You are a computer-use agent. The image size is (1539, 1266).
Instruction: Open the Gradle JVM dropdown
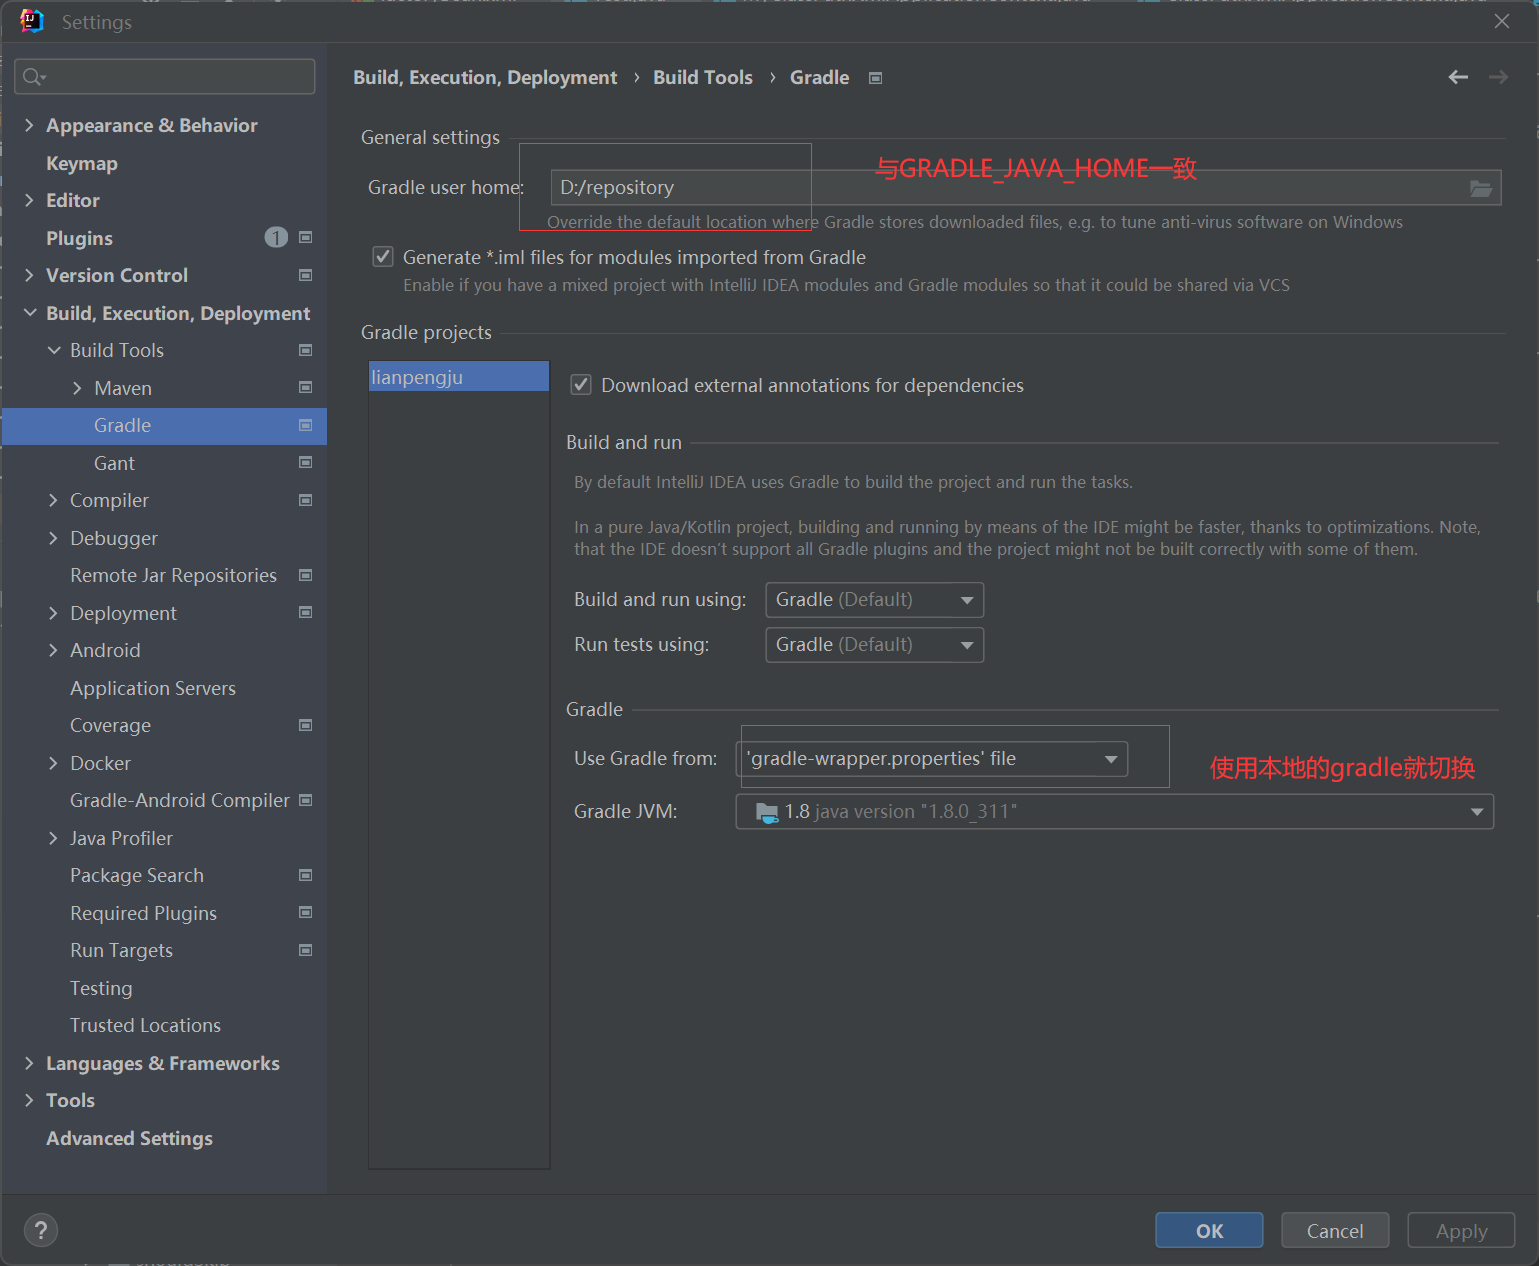pyautogui.click(x=1115, y=812)
